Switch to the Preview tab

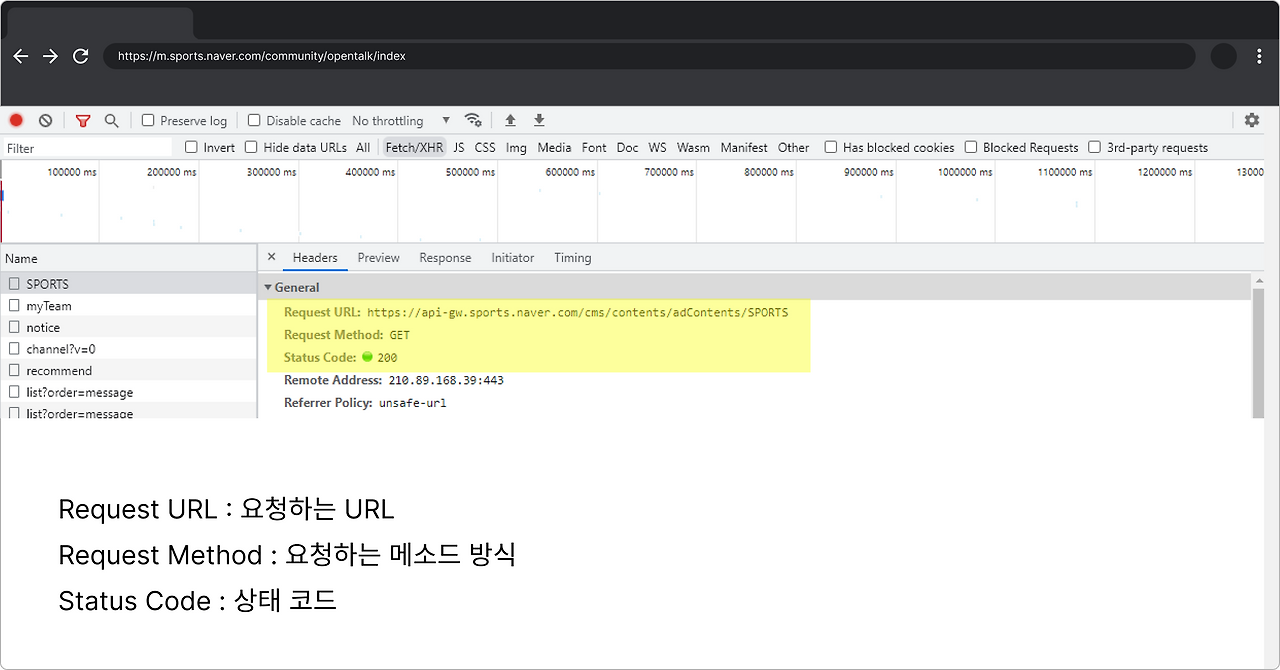pyautogui.click(x=378, y=257)
